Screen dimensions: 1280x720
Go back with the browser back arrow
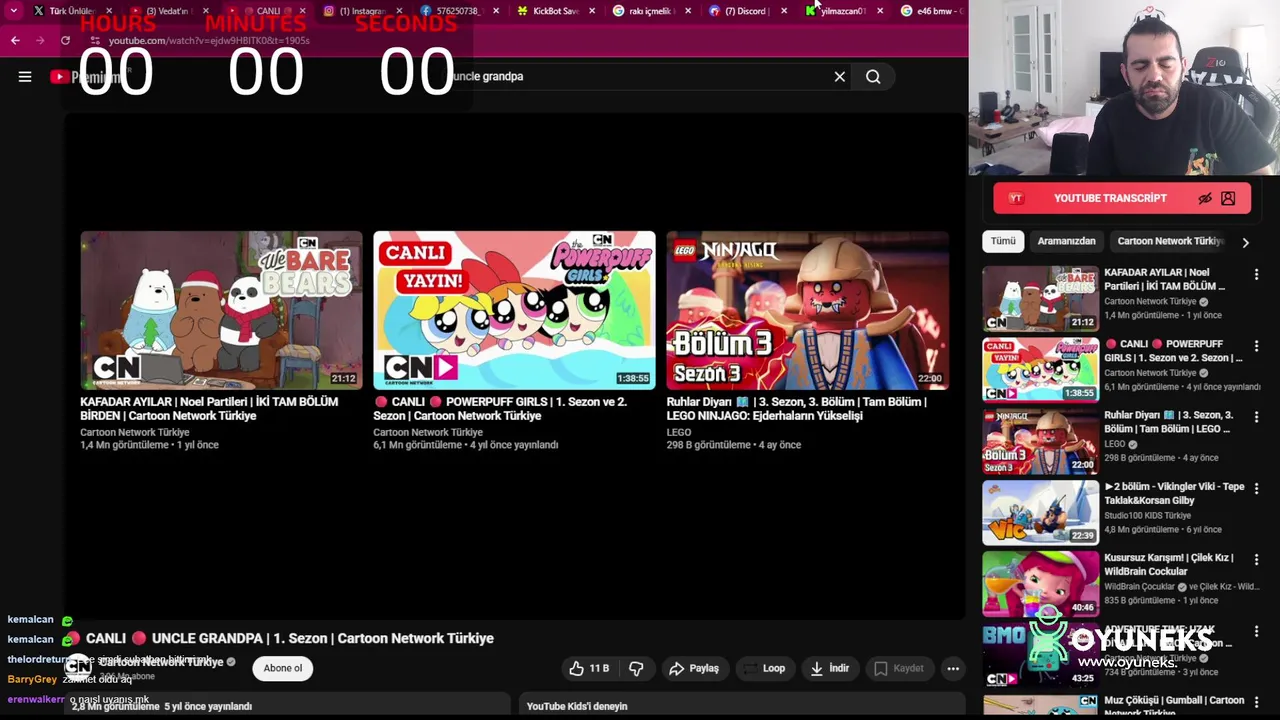point(15,40)
